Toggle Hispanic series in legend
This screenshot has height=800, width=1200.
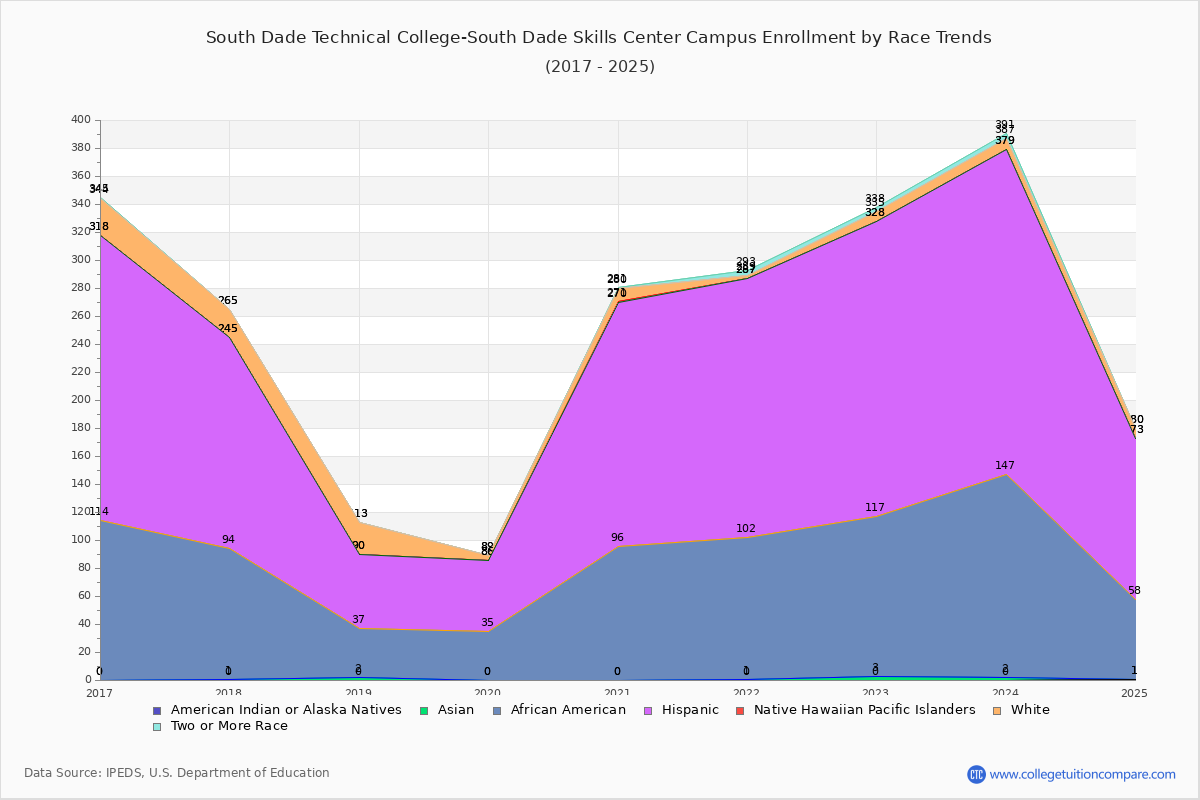click(681, 710)
